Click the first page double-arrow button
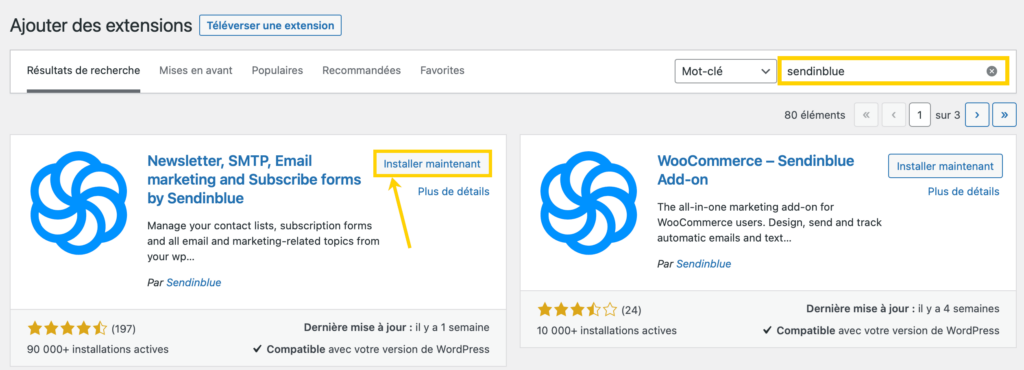Viewport: 1024px width, 370px height. [x=866, y=115]
